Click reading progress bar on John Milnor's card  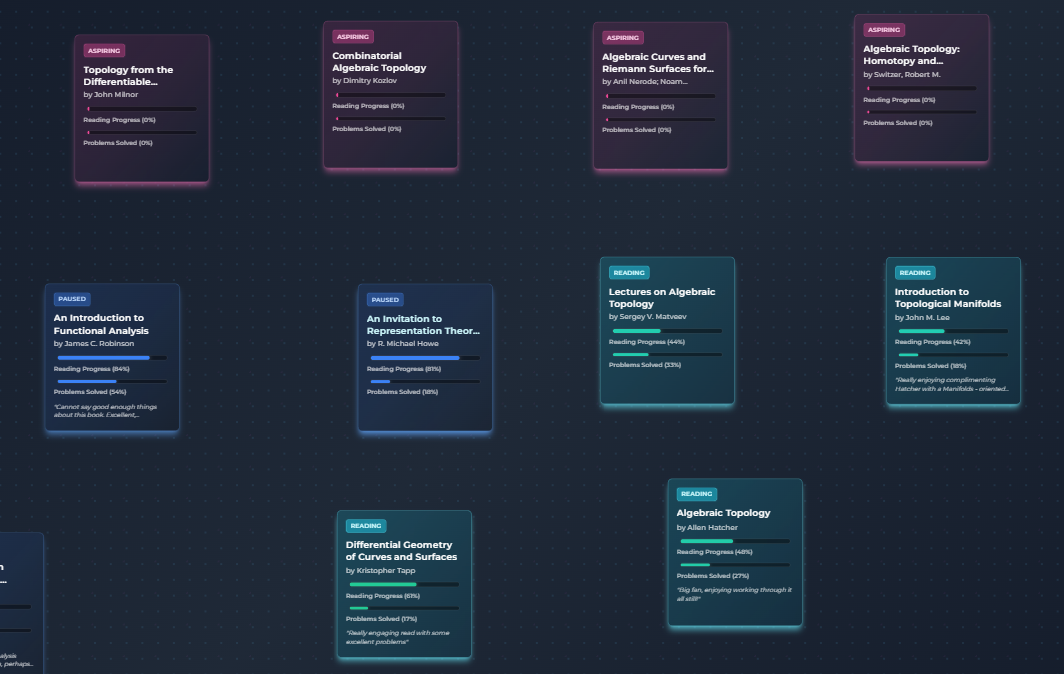(x=142, y=109)
